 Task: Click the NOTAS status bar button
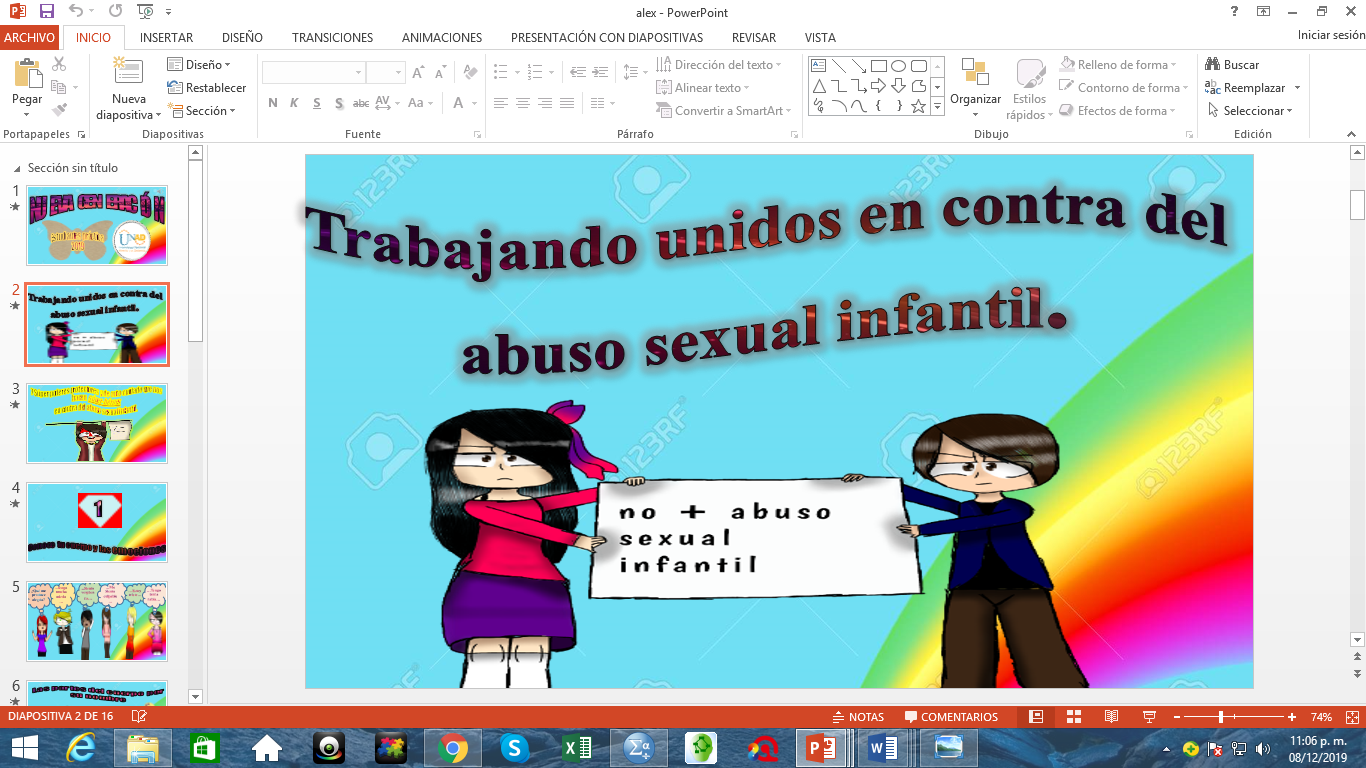(858, 717)
